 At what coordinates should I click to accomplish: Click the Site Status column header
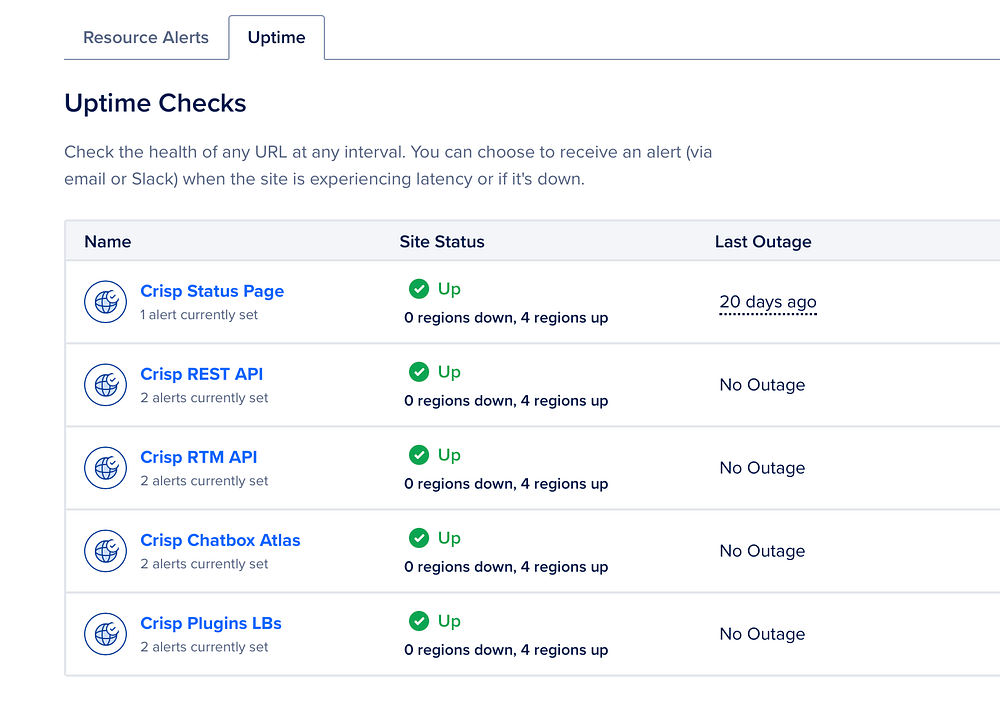point(442,242)
